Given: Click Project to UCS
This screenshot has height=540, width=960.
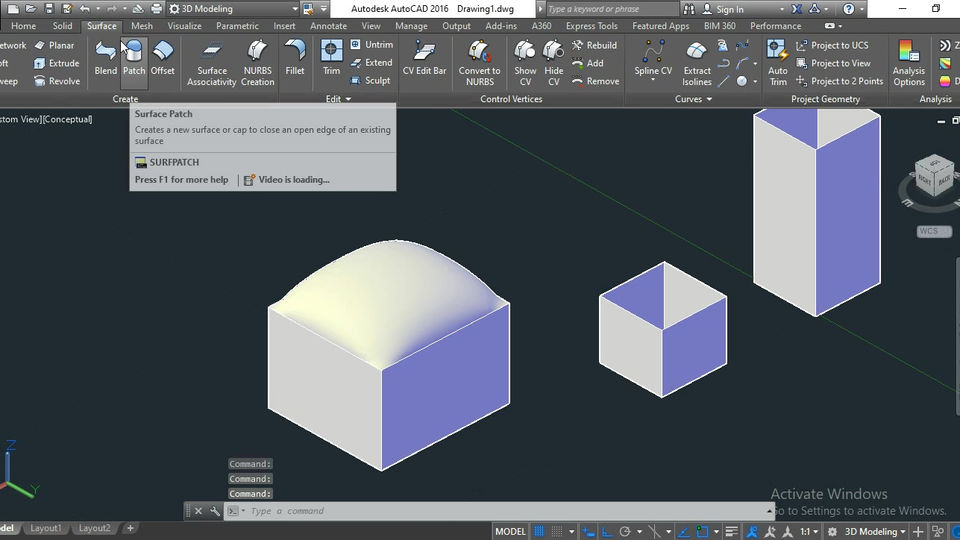Looking at the screenshot, I should click(x=832, y=45).
